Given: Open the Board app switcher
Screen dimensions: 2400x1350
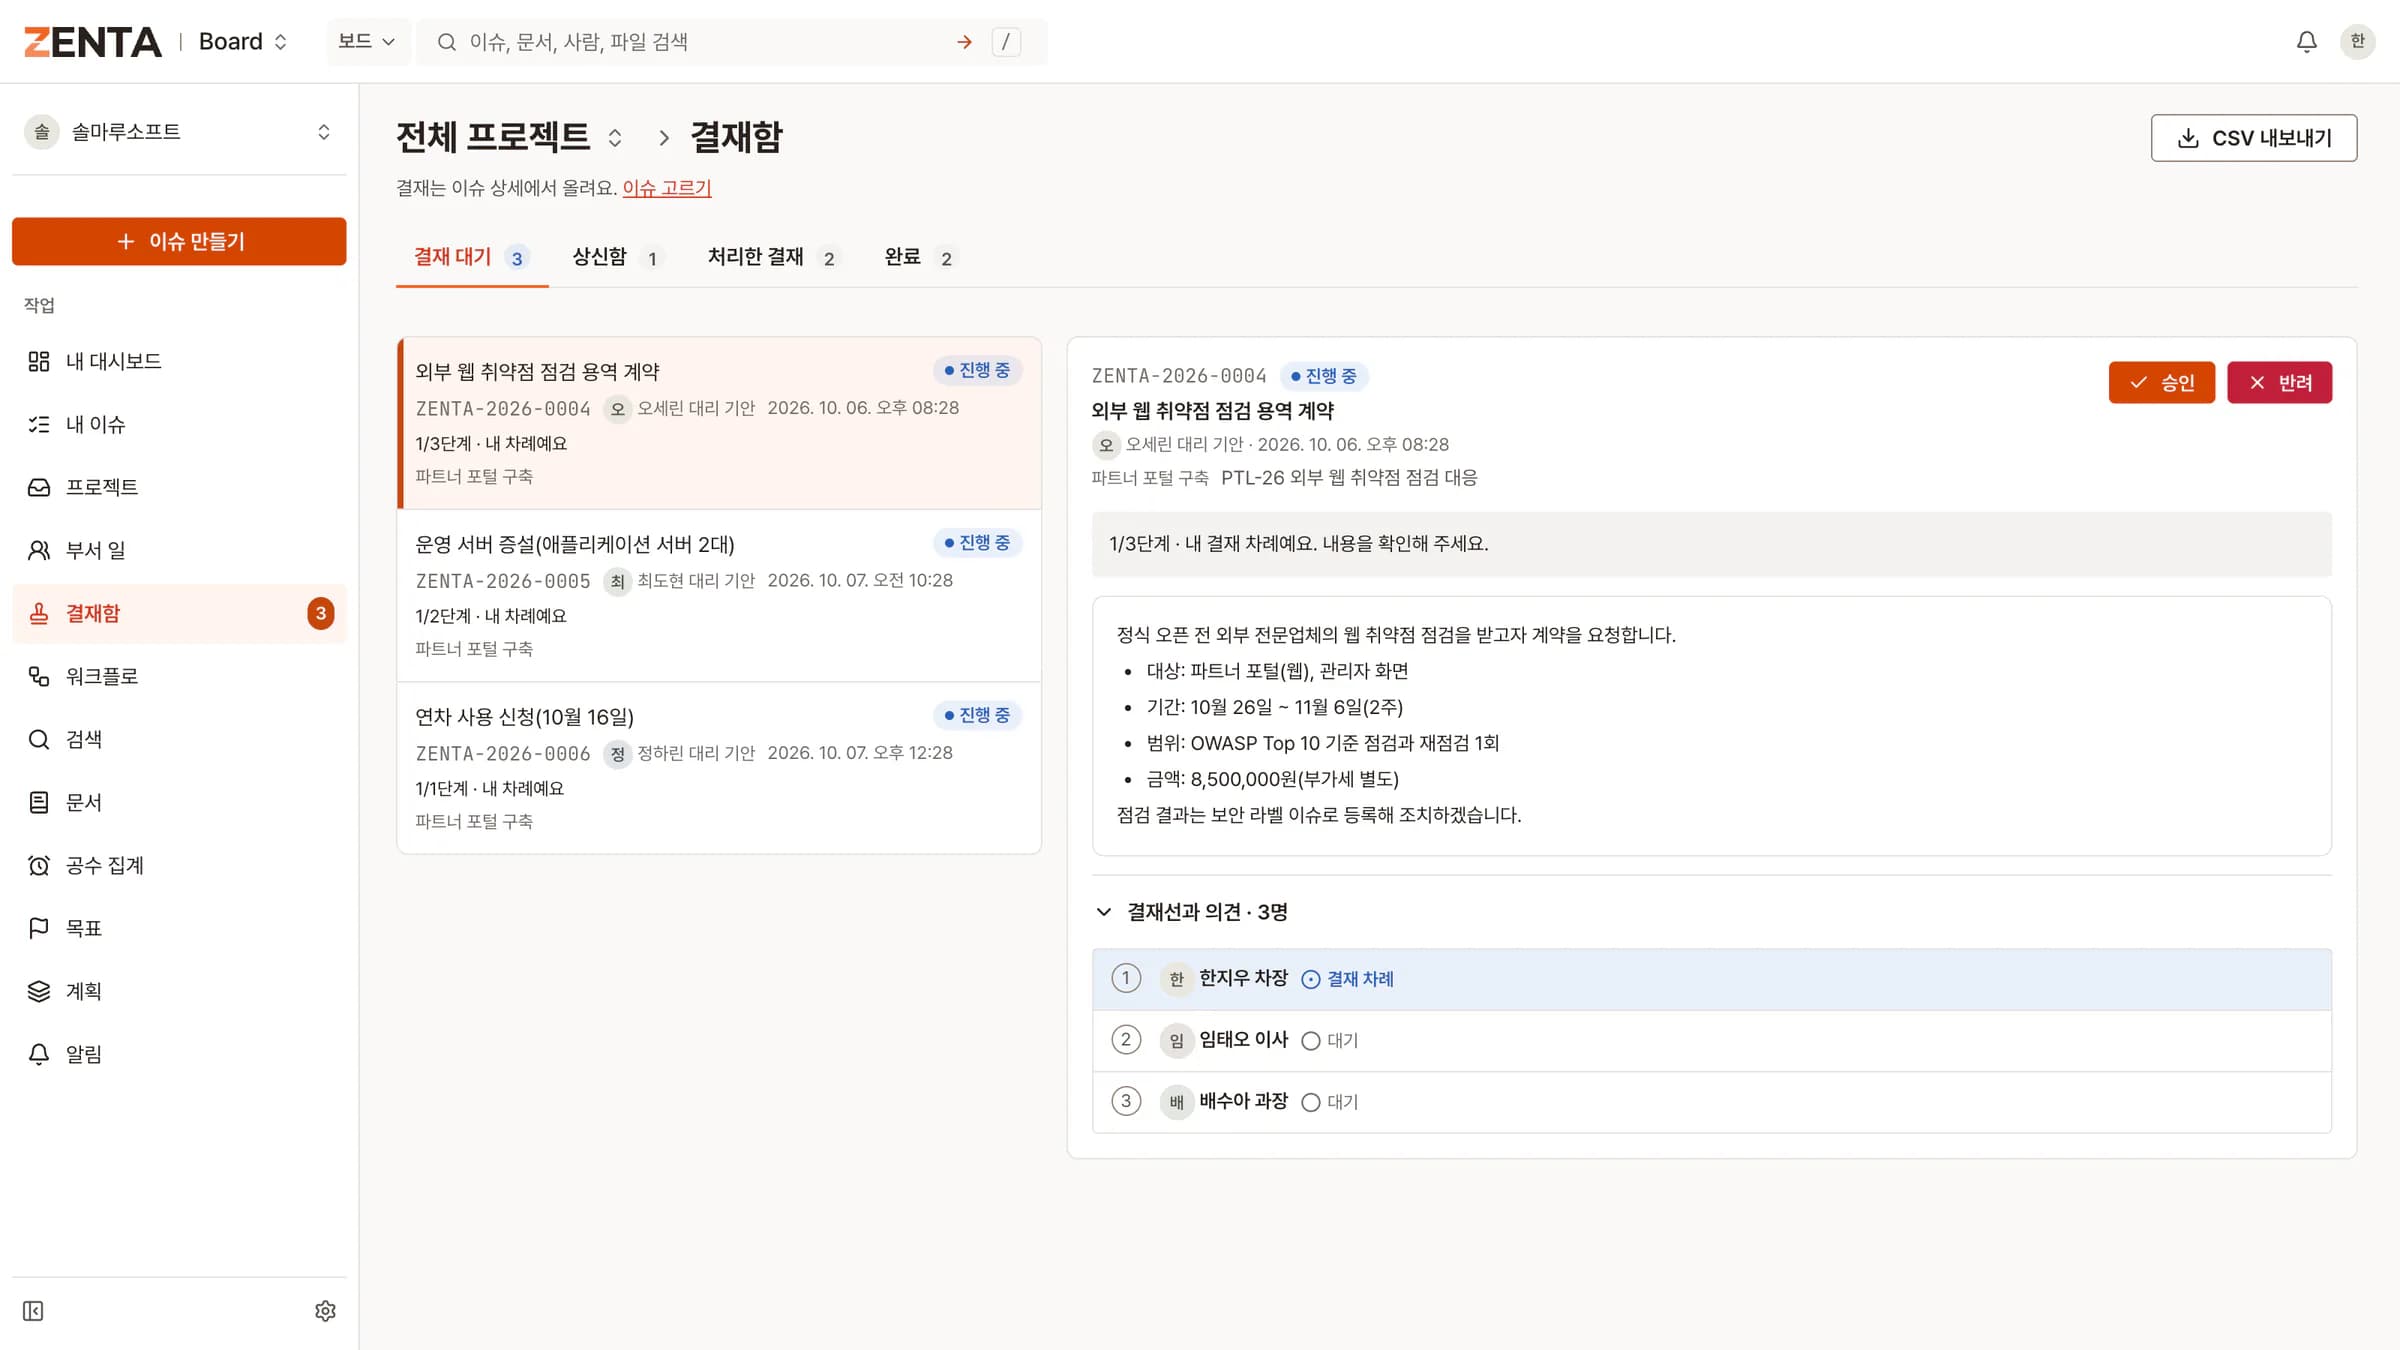Looking at the screenshot, I should coord(243,42).
